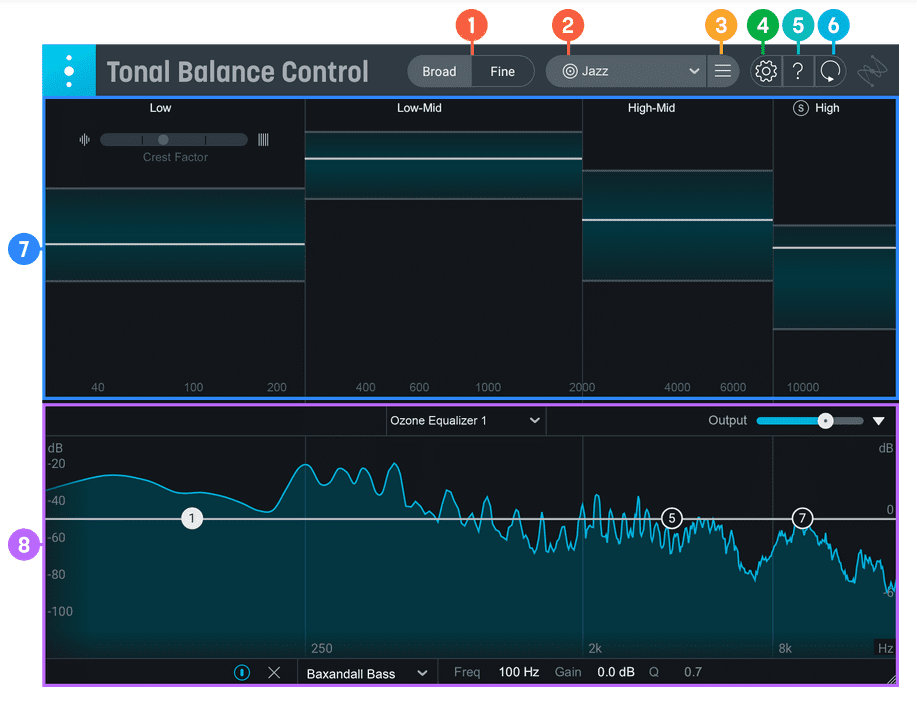Screen dimensions: 917x701
Task: Edit the Q value 0.7
Action: point(693,672)
